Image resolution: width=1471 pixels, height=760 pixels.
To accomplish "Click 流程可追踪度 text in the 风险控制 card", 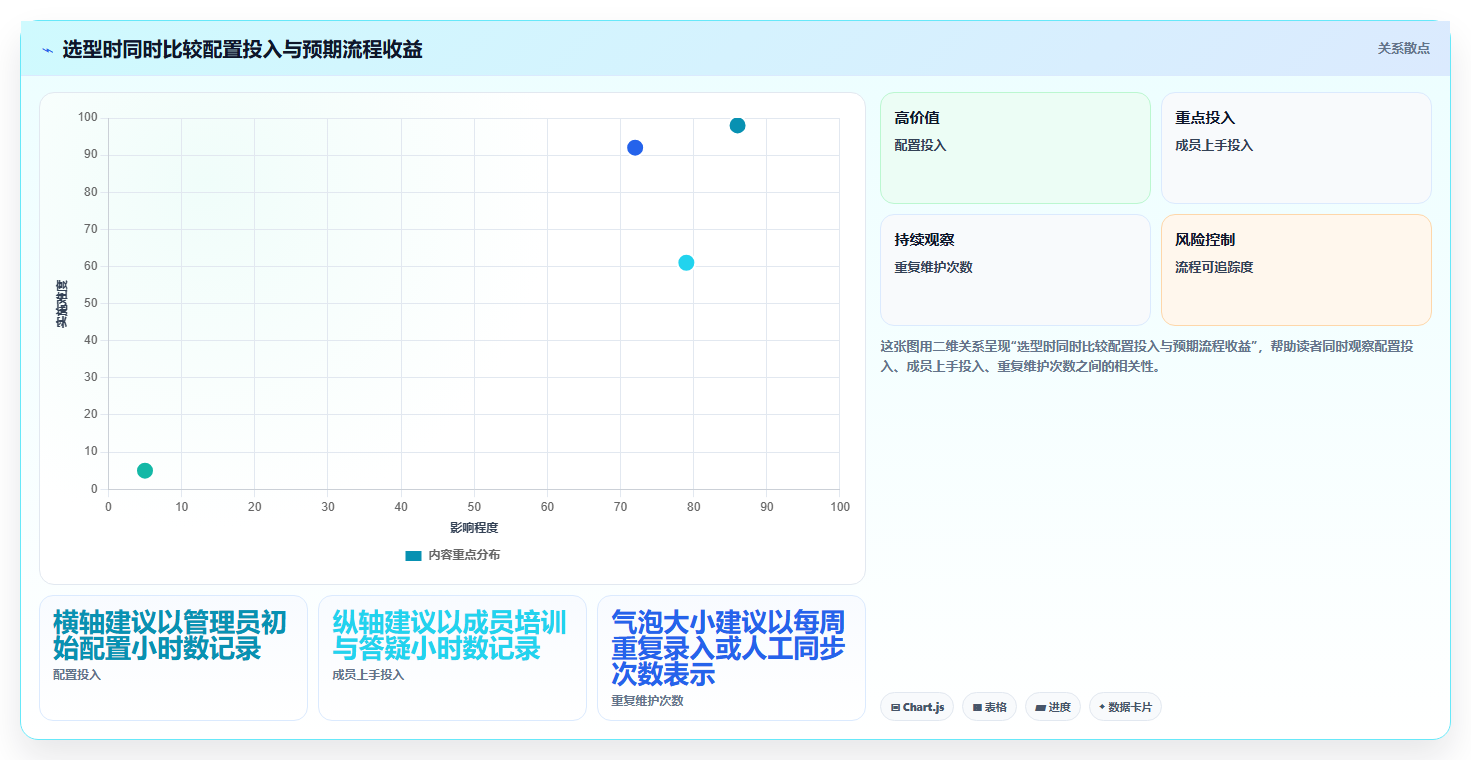I will click(1214, 267).
